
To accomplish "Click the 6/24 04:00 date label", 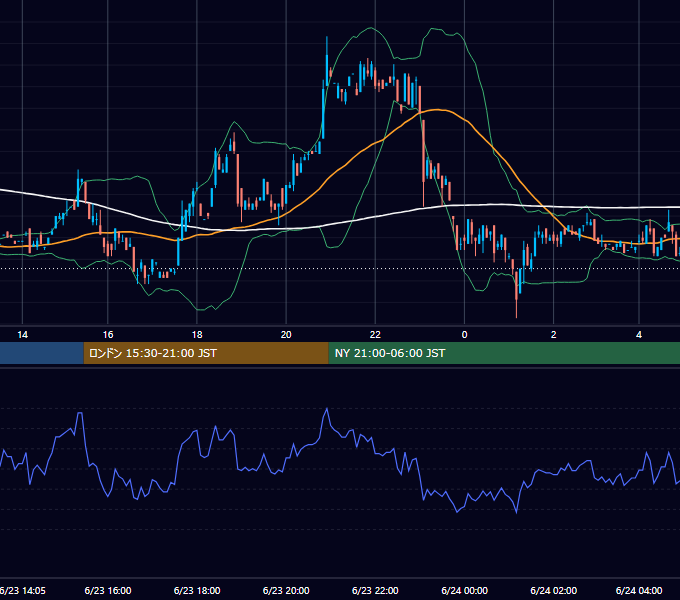I will [x=639, y=590].
